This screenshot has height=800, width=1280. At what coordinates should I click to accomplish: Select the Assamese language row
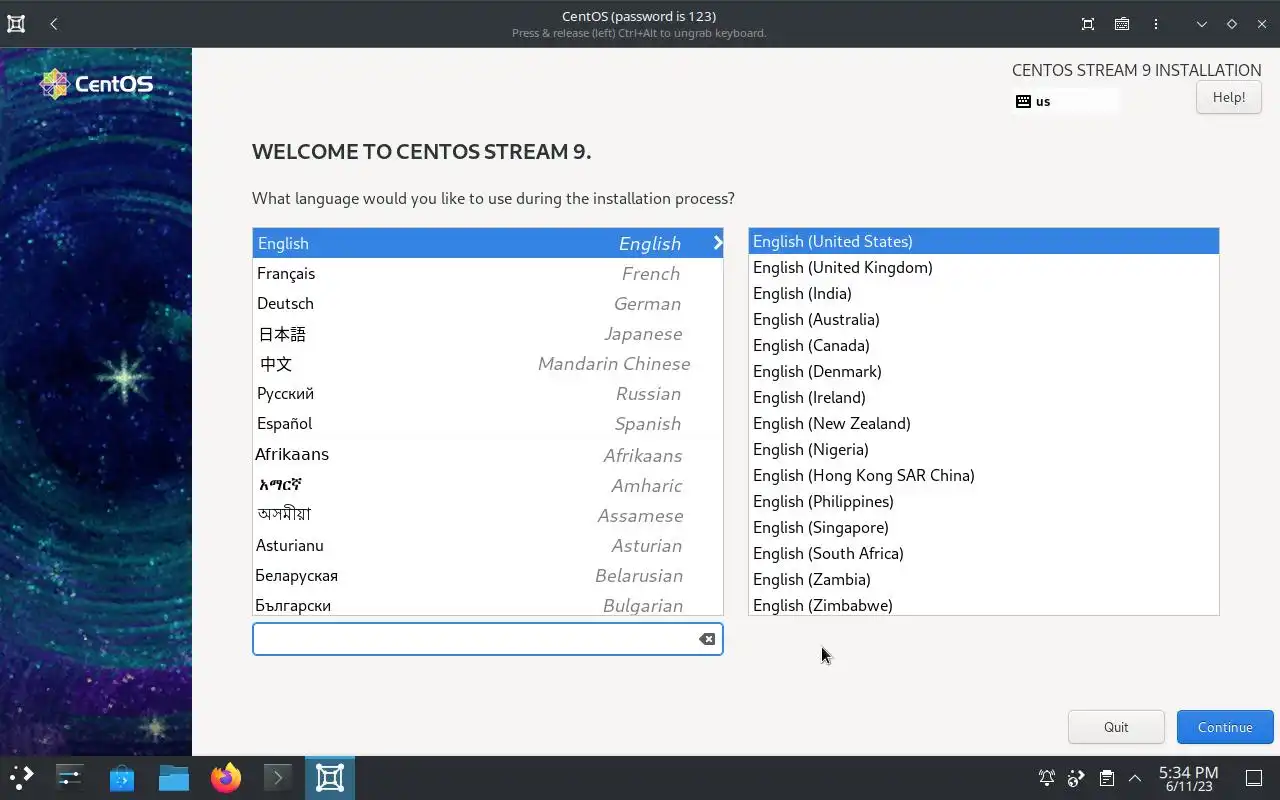[488, 515]
